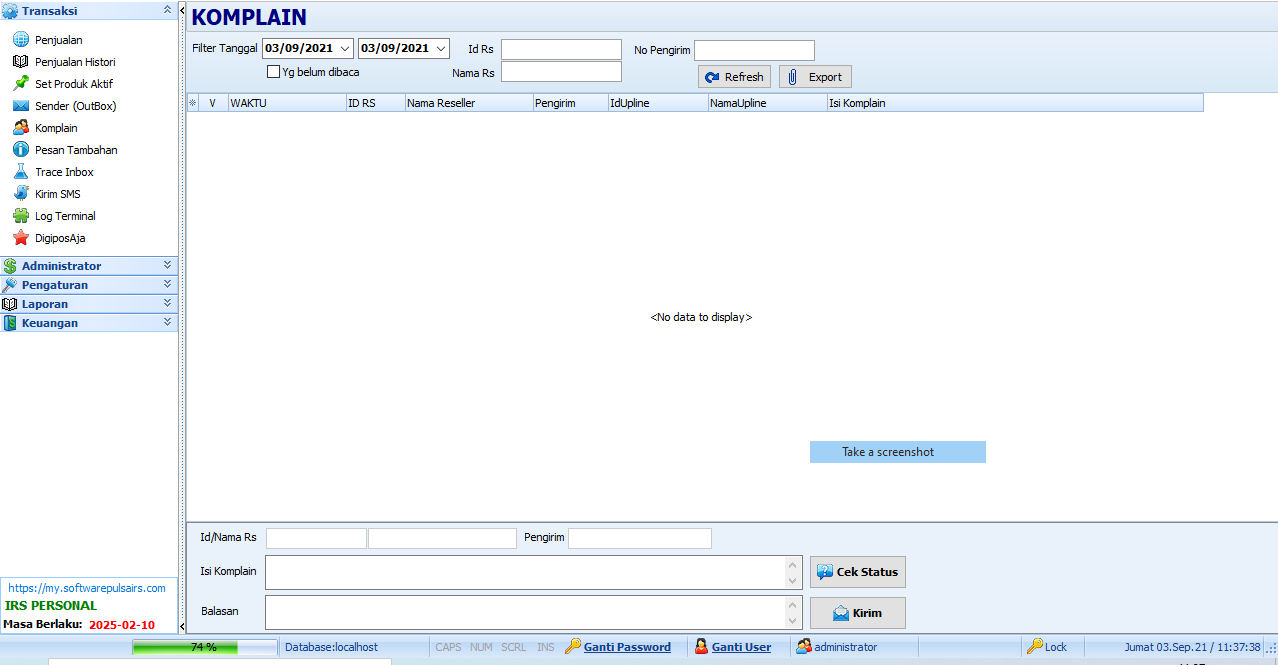The image size is (1278, 665).
Task: Open Penjualan from the sidebar globe icon
Action: pos(20,40)
